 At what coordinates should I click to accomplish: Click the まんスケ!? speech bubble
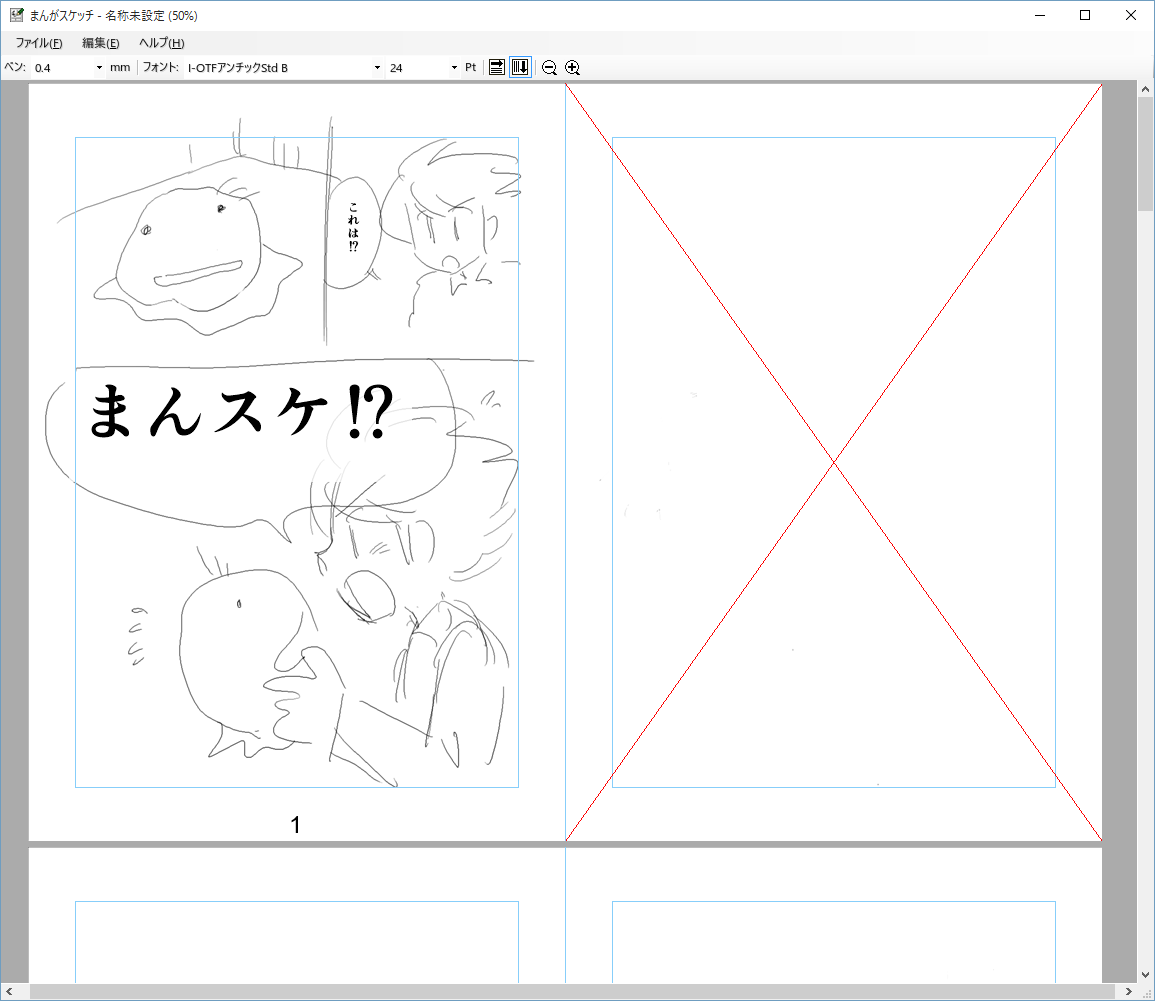coord(240,408)
